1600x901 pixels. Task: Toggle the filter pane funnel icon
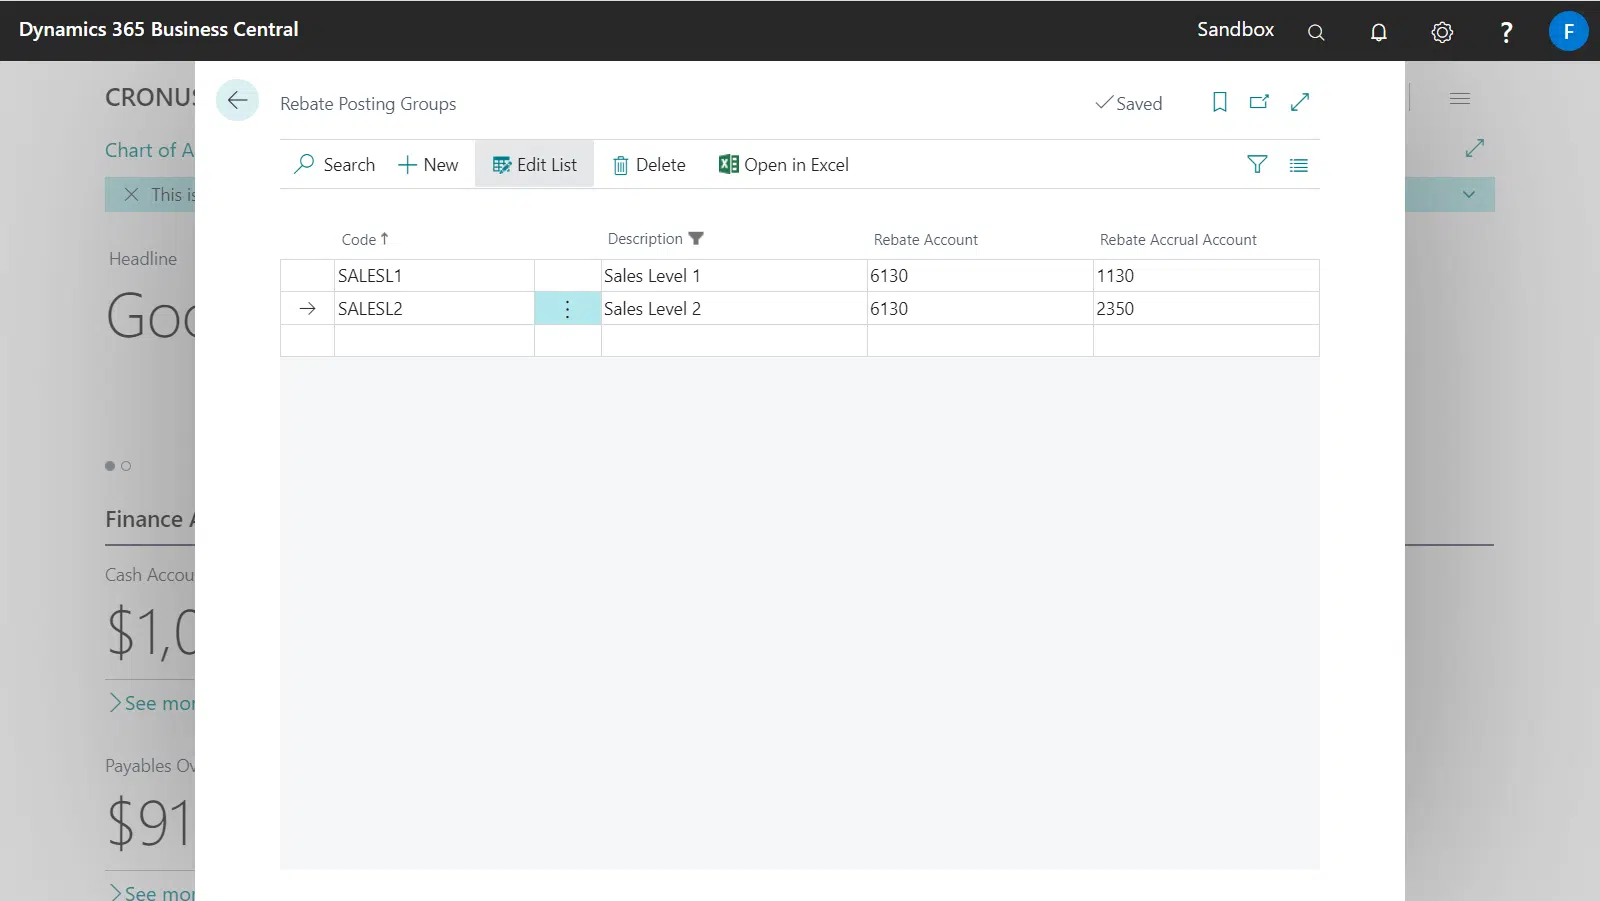point(1257,165)
